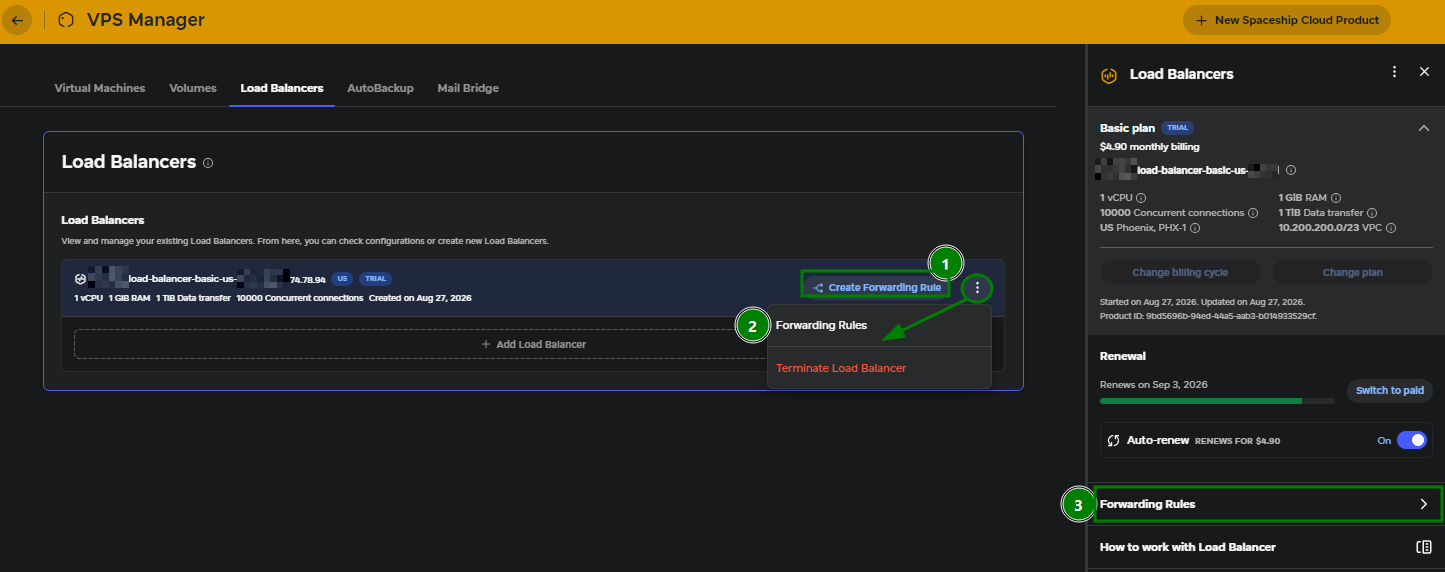Open the load balancer row three-dot menu

(x=977, y=288)
